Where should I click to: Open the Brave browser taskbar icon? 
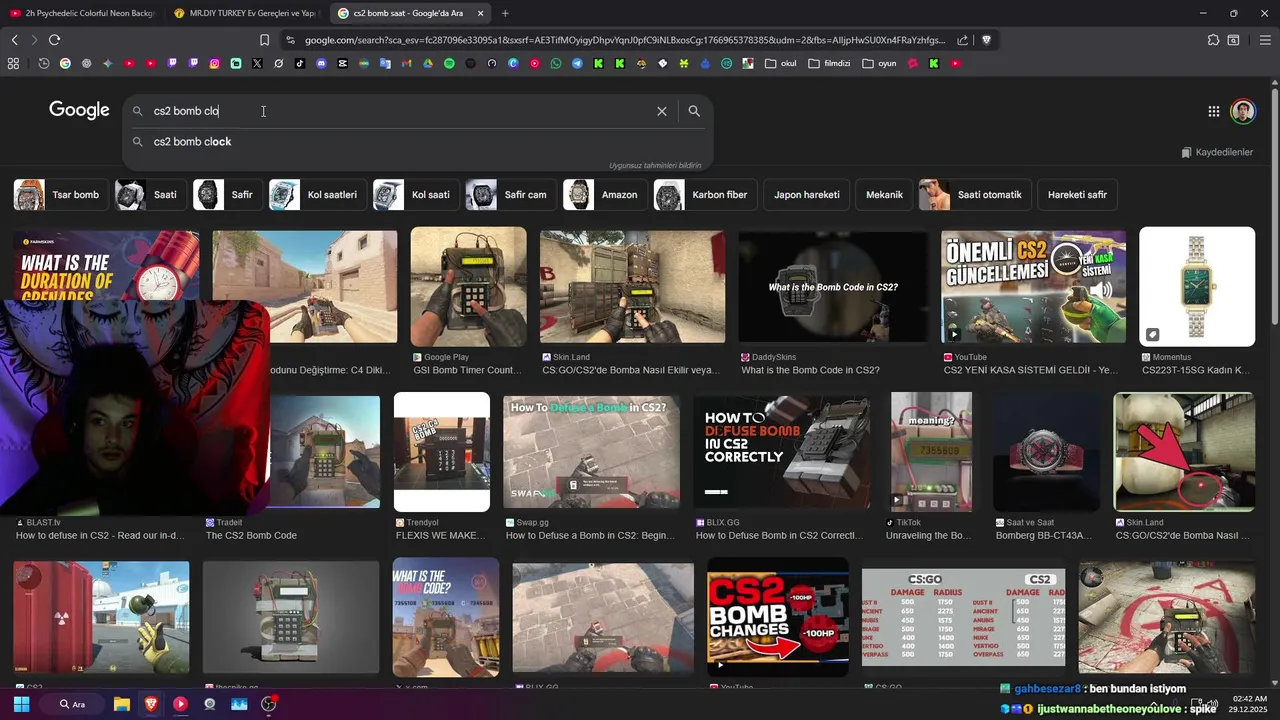[151, 704]
